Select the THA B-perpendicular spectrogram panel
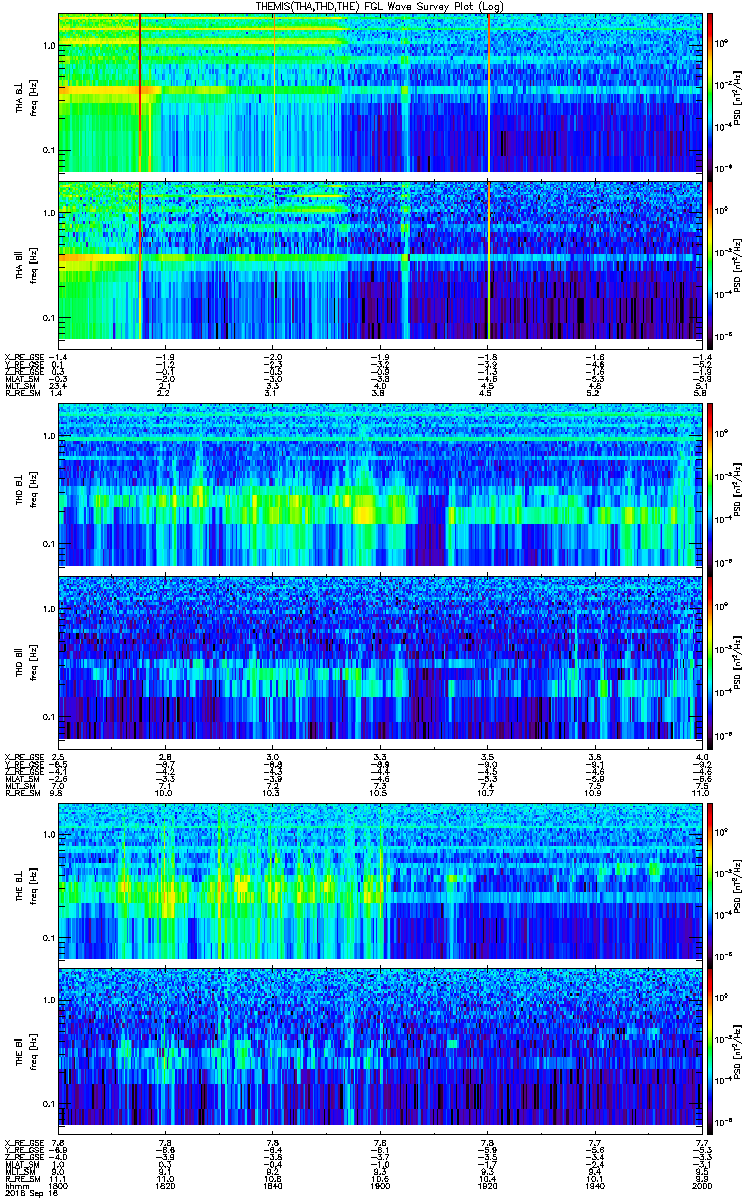The image size is (750, 1200). click(x=380, y=92)
